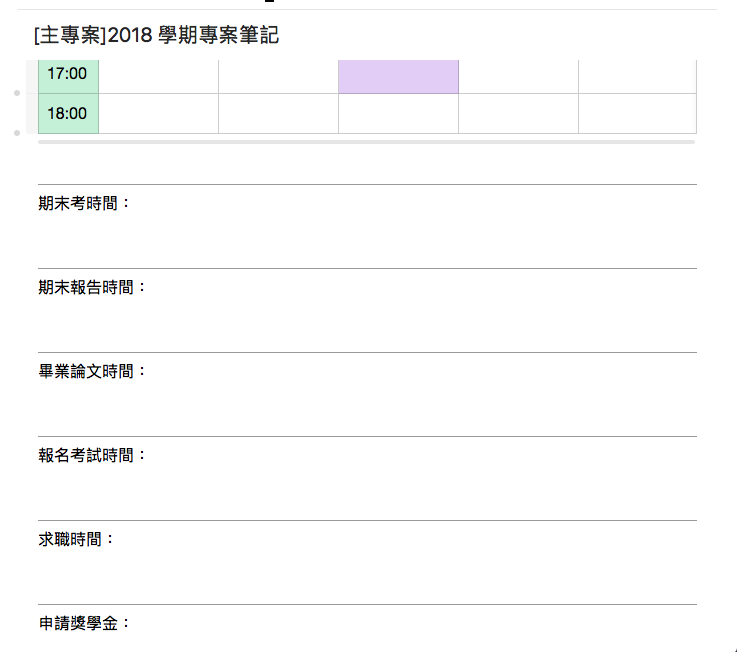Image resolution: width=737 pixels, height=652 pixels.
Task: Select the last cell in the 18:00 row
Action: click(637, 113)
